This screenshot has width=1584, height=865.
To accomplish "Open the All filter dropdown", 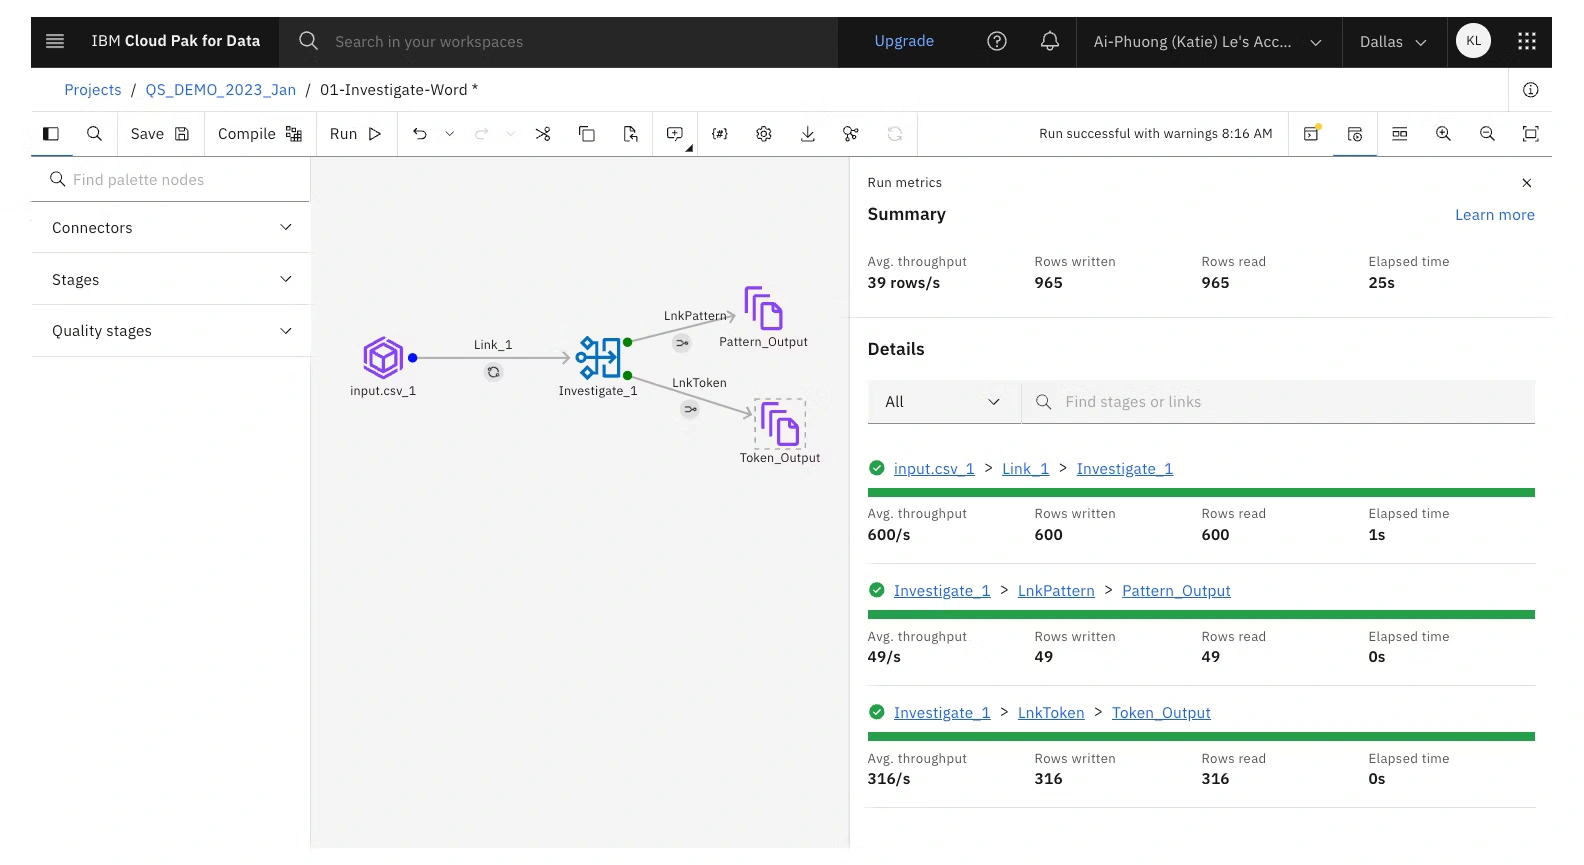I will (943, 402).
